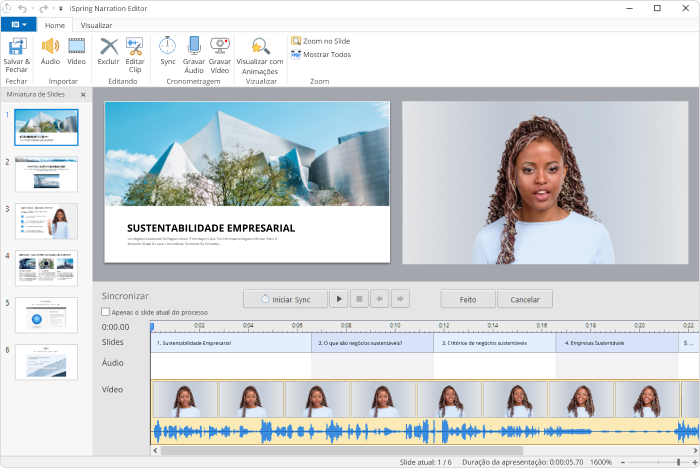The width and height of the screenshot is (700, 468).
Task: Start Gravar Vídeo recording
Action: (220, 55)
